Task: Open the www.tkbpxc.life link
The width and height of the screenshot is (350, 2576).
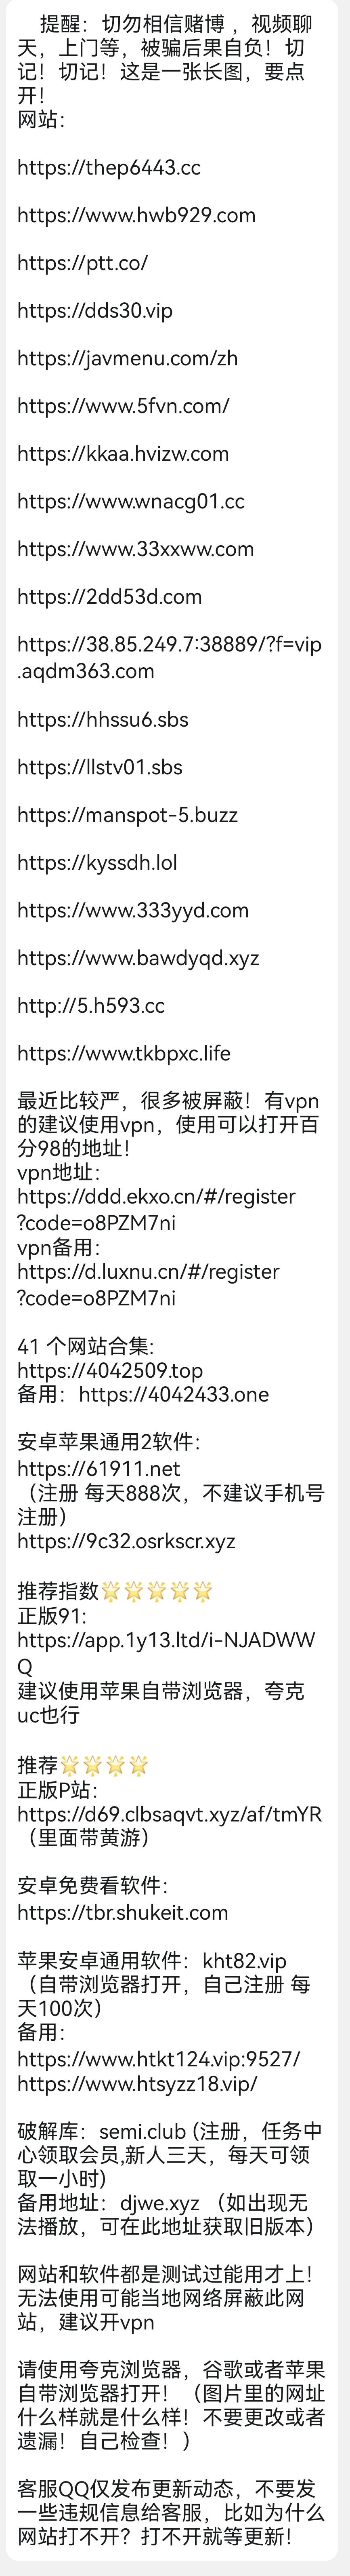Action: tap(124, 1053)
